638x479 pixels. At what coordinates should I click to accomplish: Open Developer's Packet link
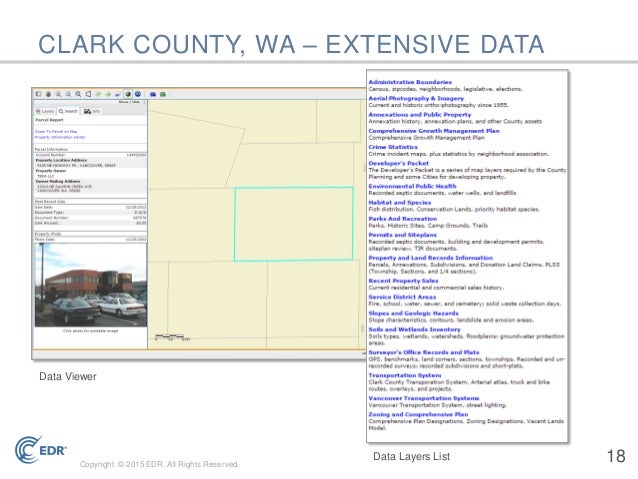399,163
